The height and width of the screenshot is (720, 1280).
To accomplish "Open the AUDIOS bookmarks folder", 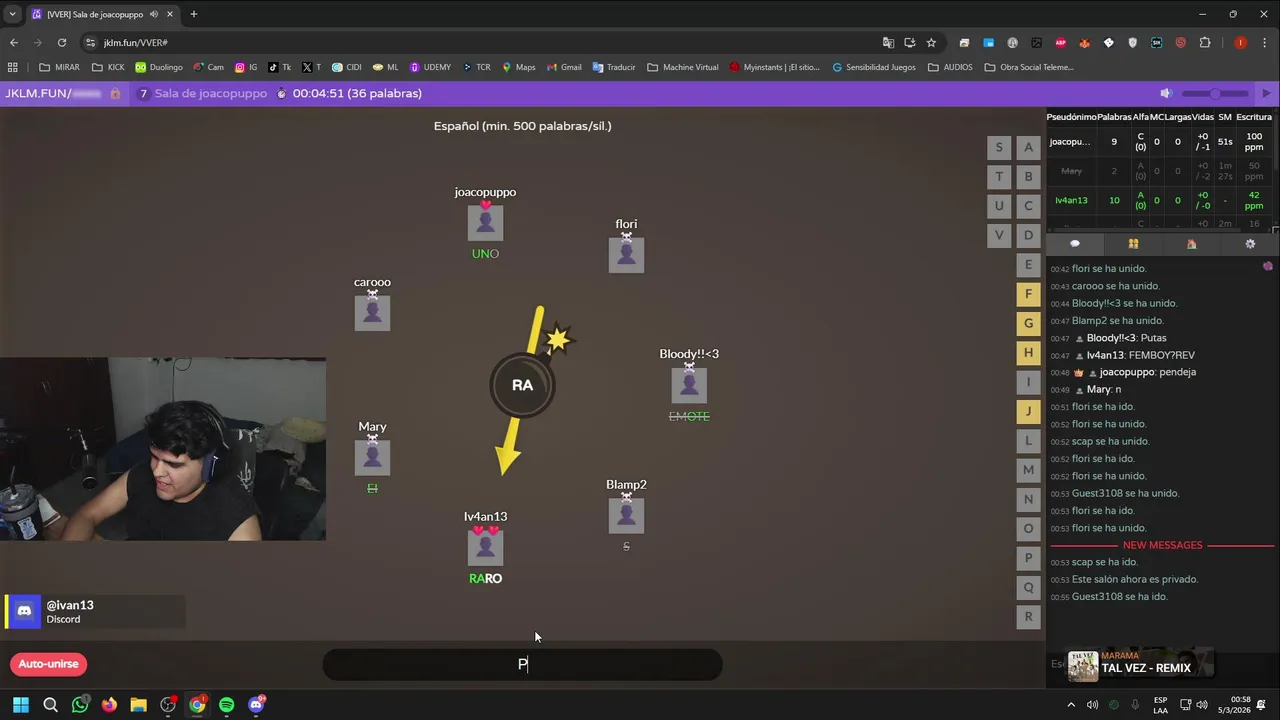I will pos(950,67).
